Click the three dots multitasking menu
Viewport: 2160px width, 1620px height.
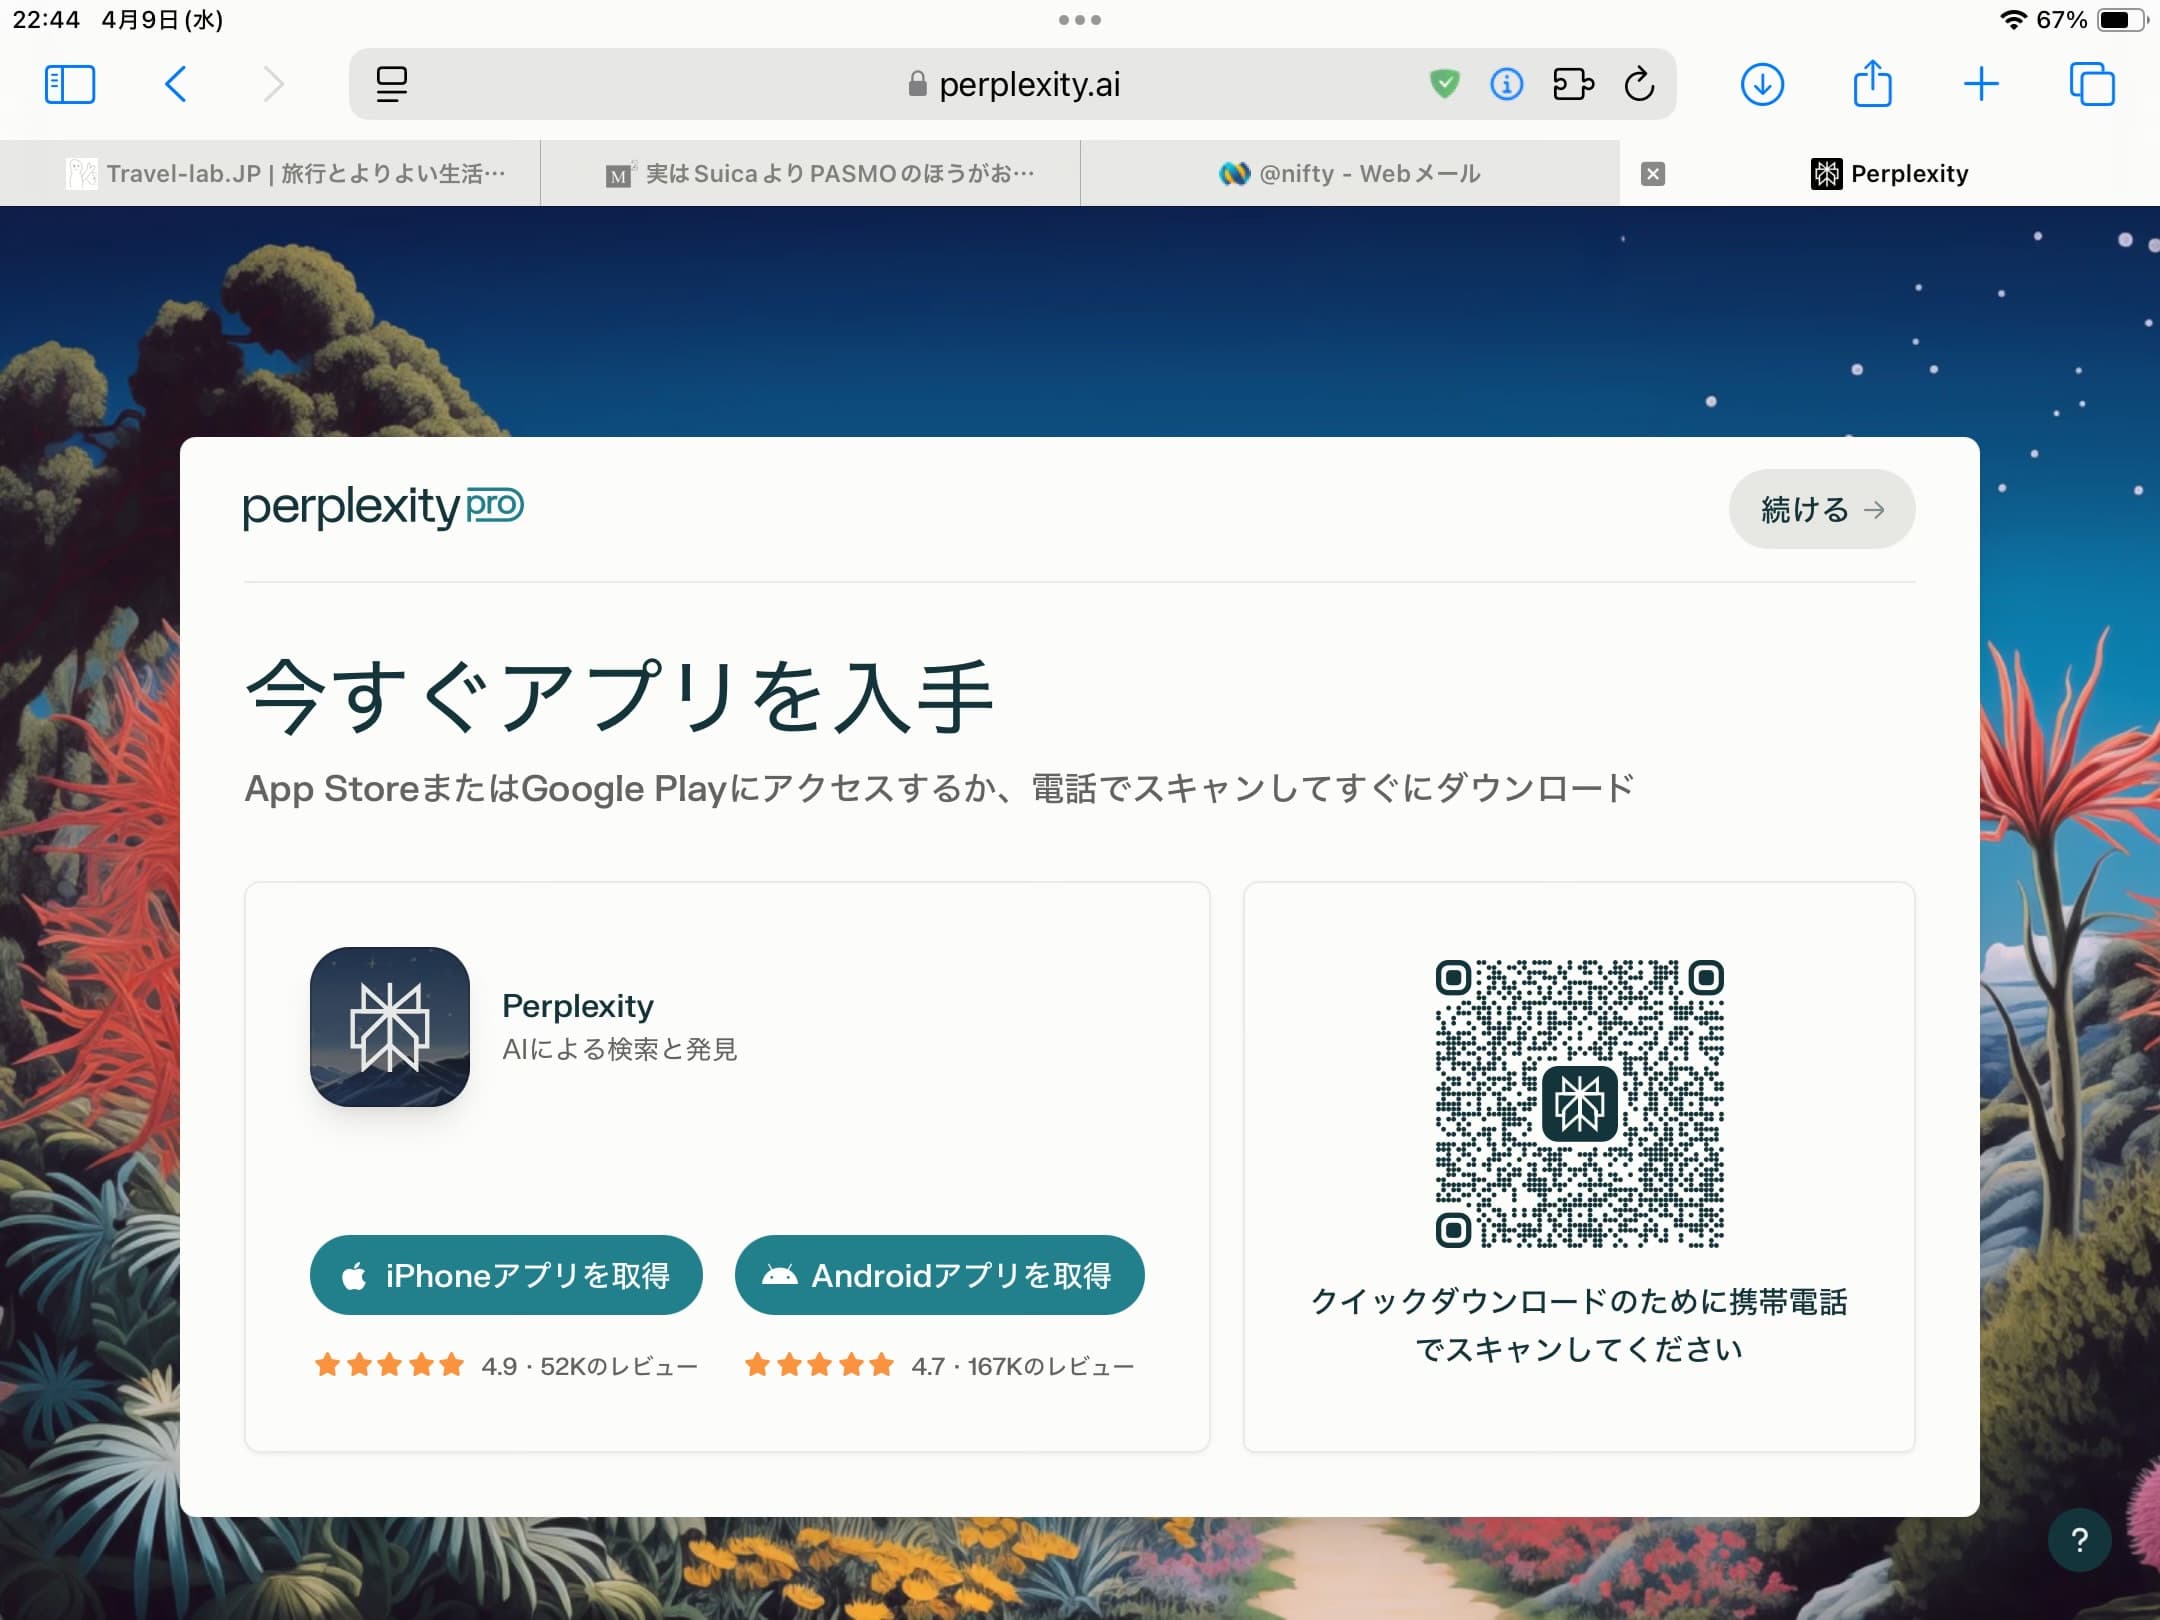coord(1080,20)
